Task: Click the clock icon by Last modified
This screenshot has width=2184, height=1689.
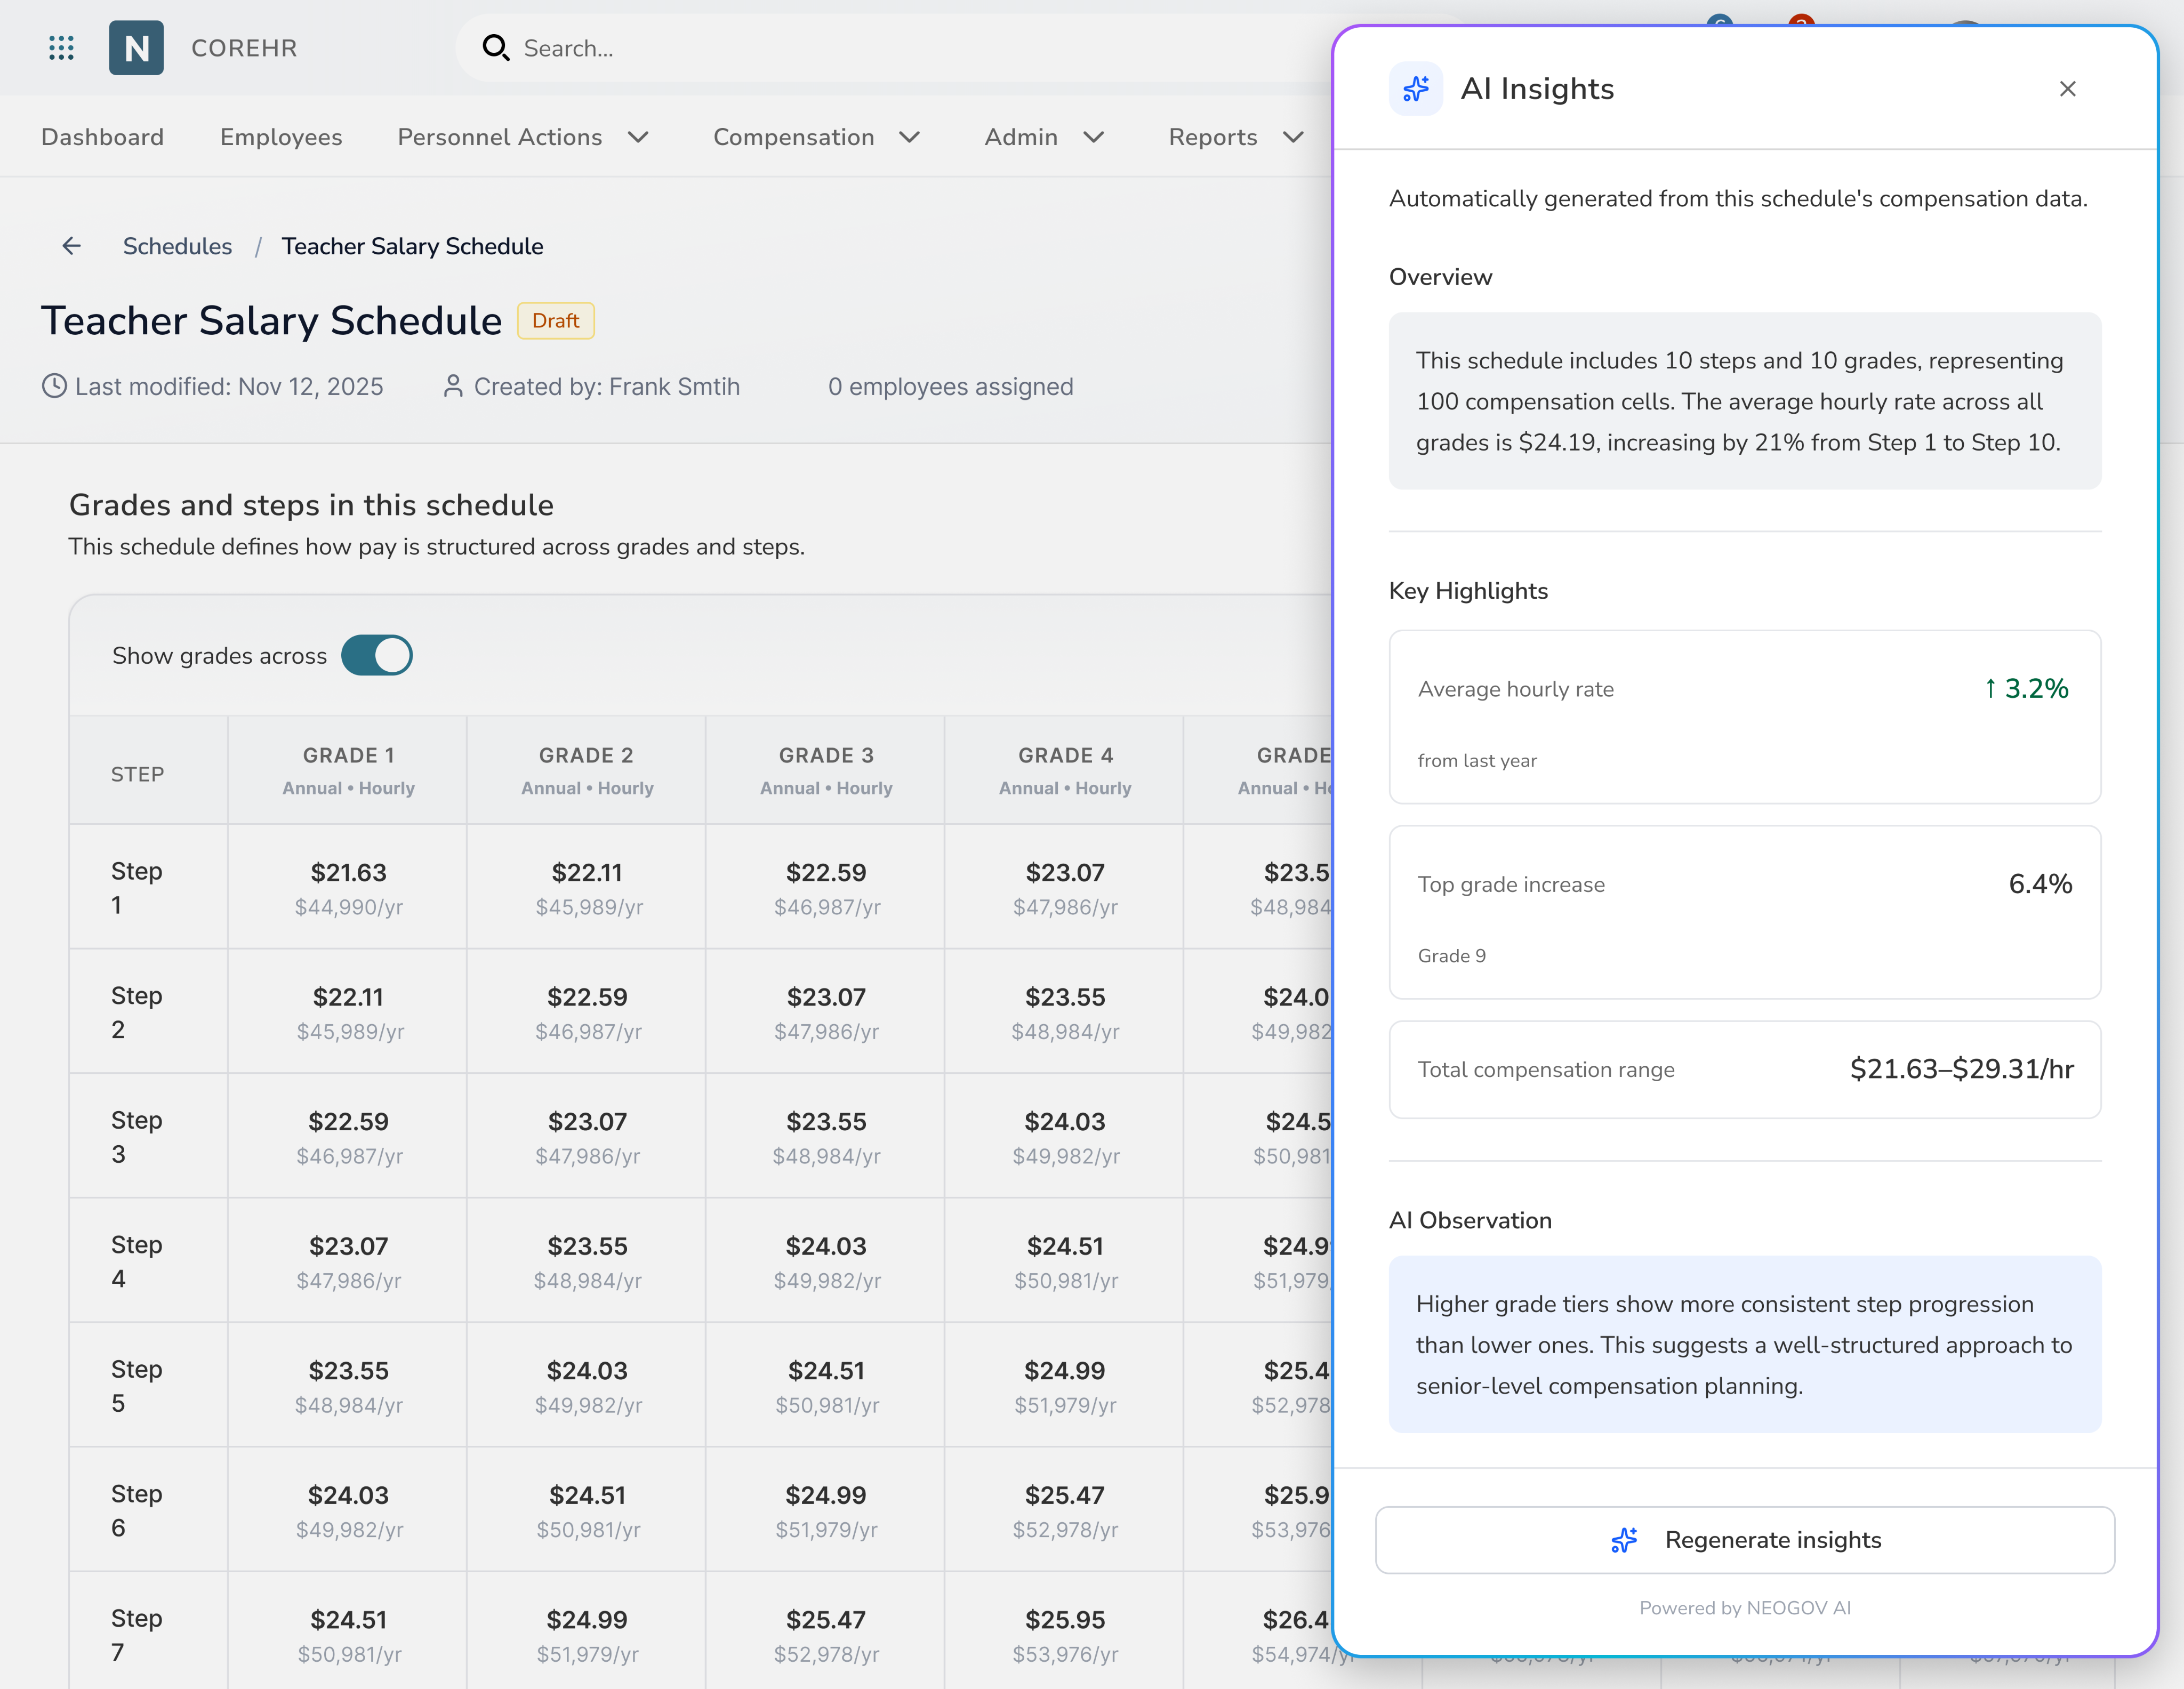Action: 54,386
